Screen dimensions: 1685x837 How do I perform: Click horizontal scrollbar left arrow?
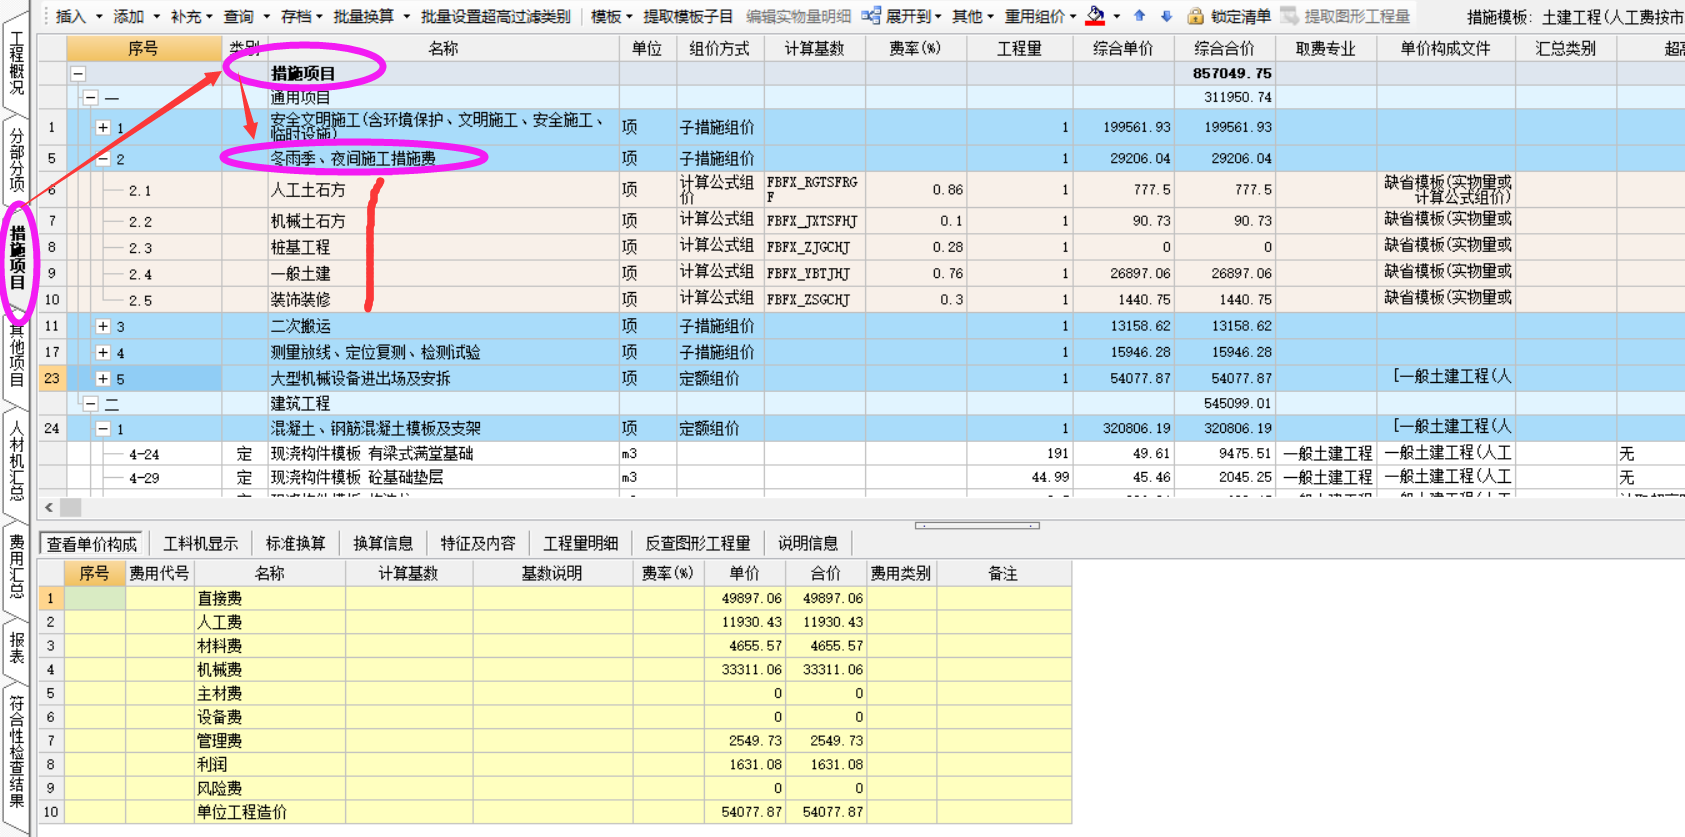coord(49,508)
